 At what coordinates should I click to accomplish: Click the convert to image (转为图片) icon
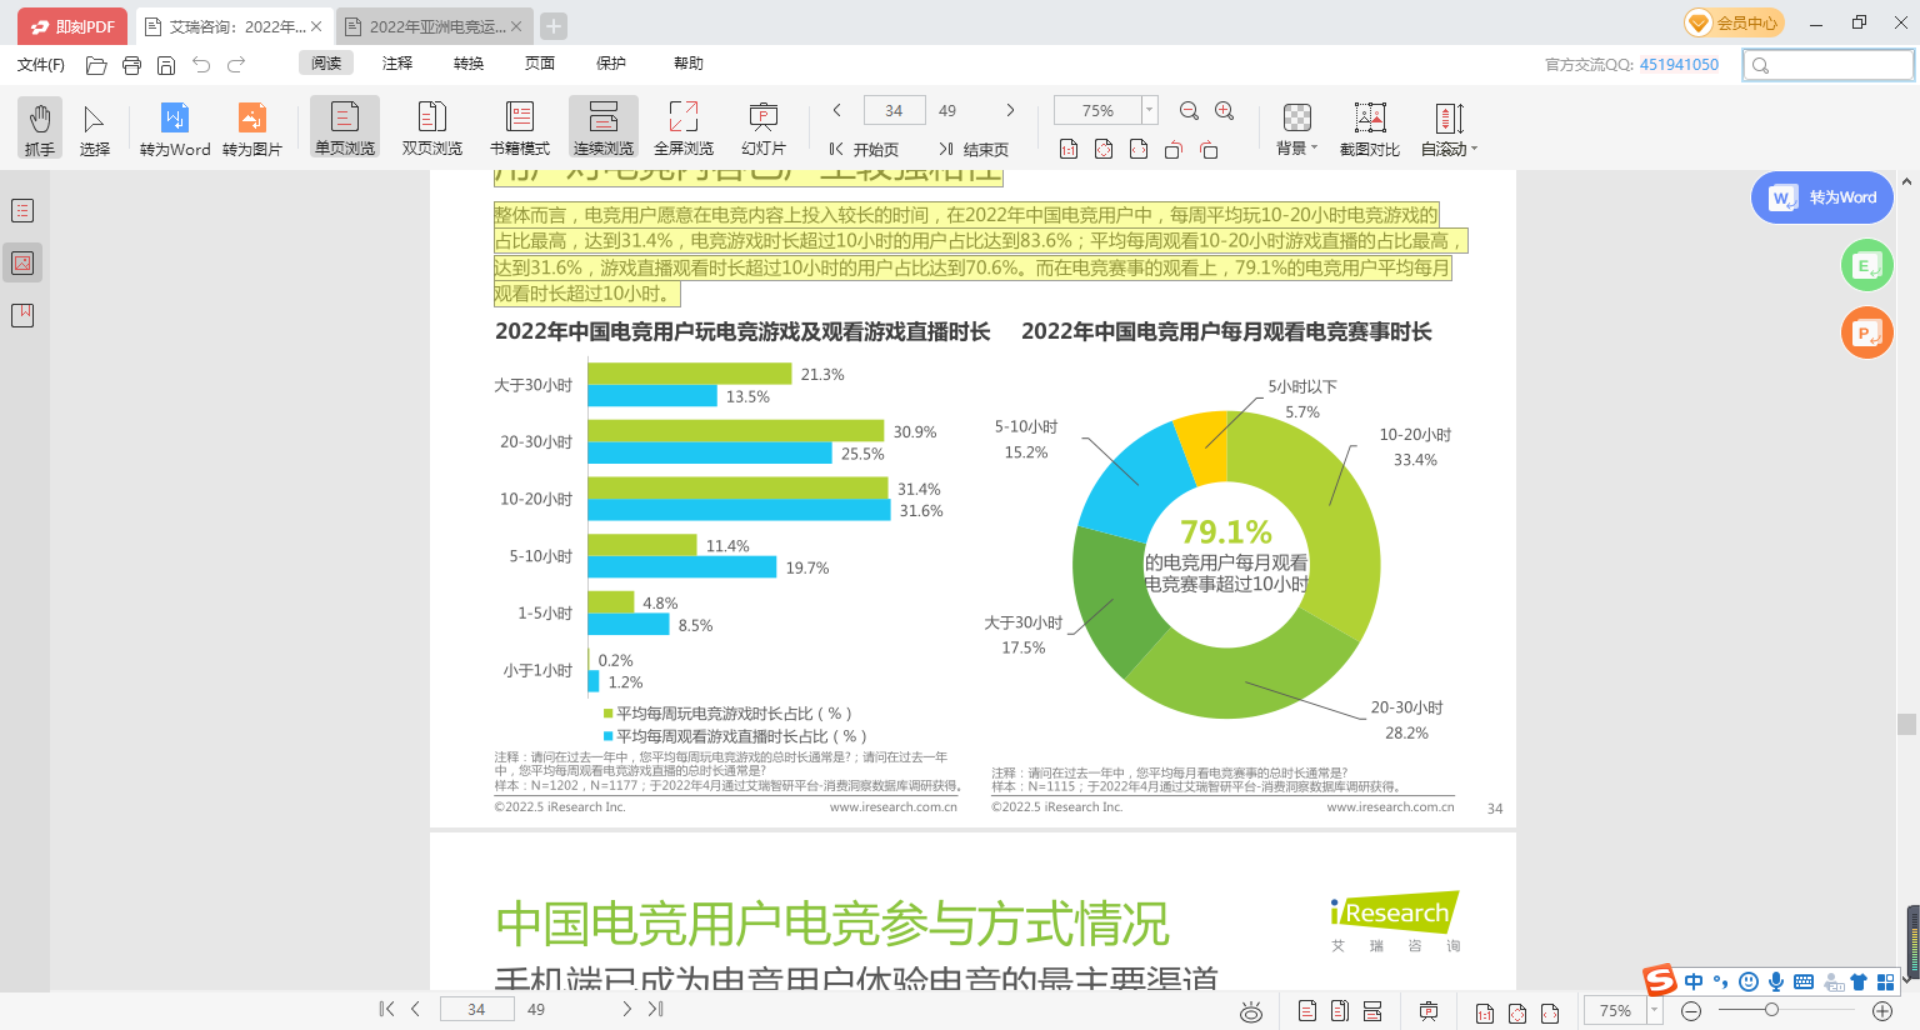[x=252, y=128]
